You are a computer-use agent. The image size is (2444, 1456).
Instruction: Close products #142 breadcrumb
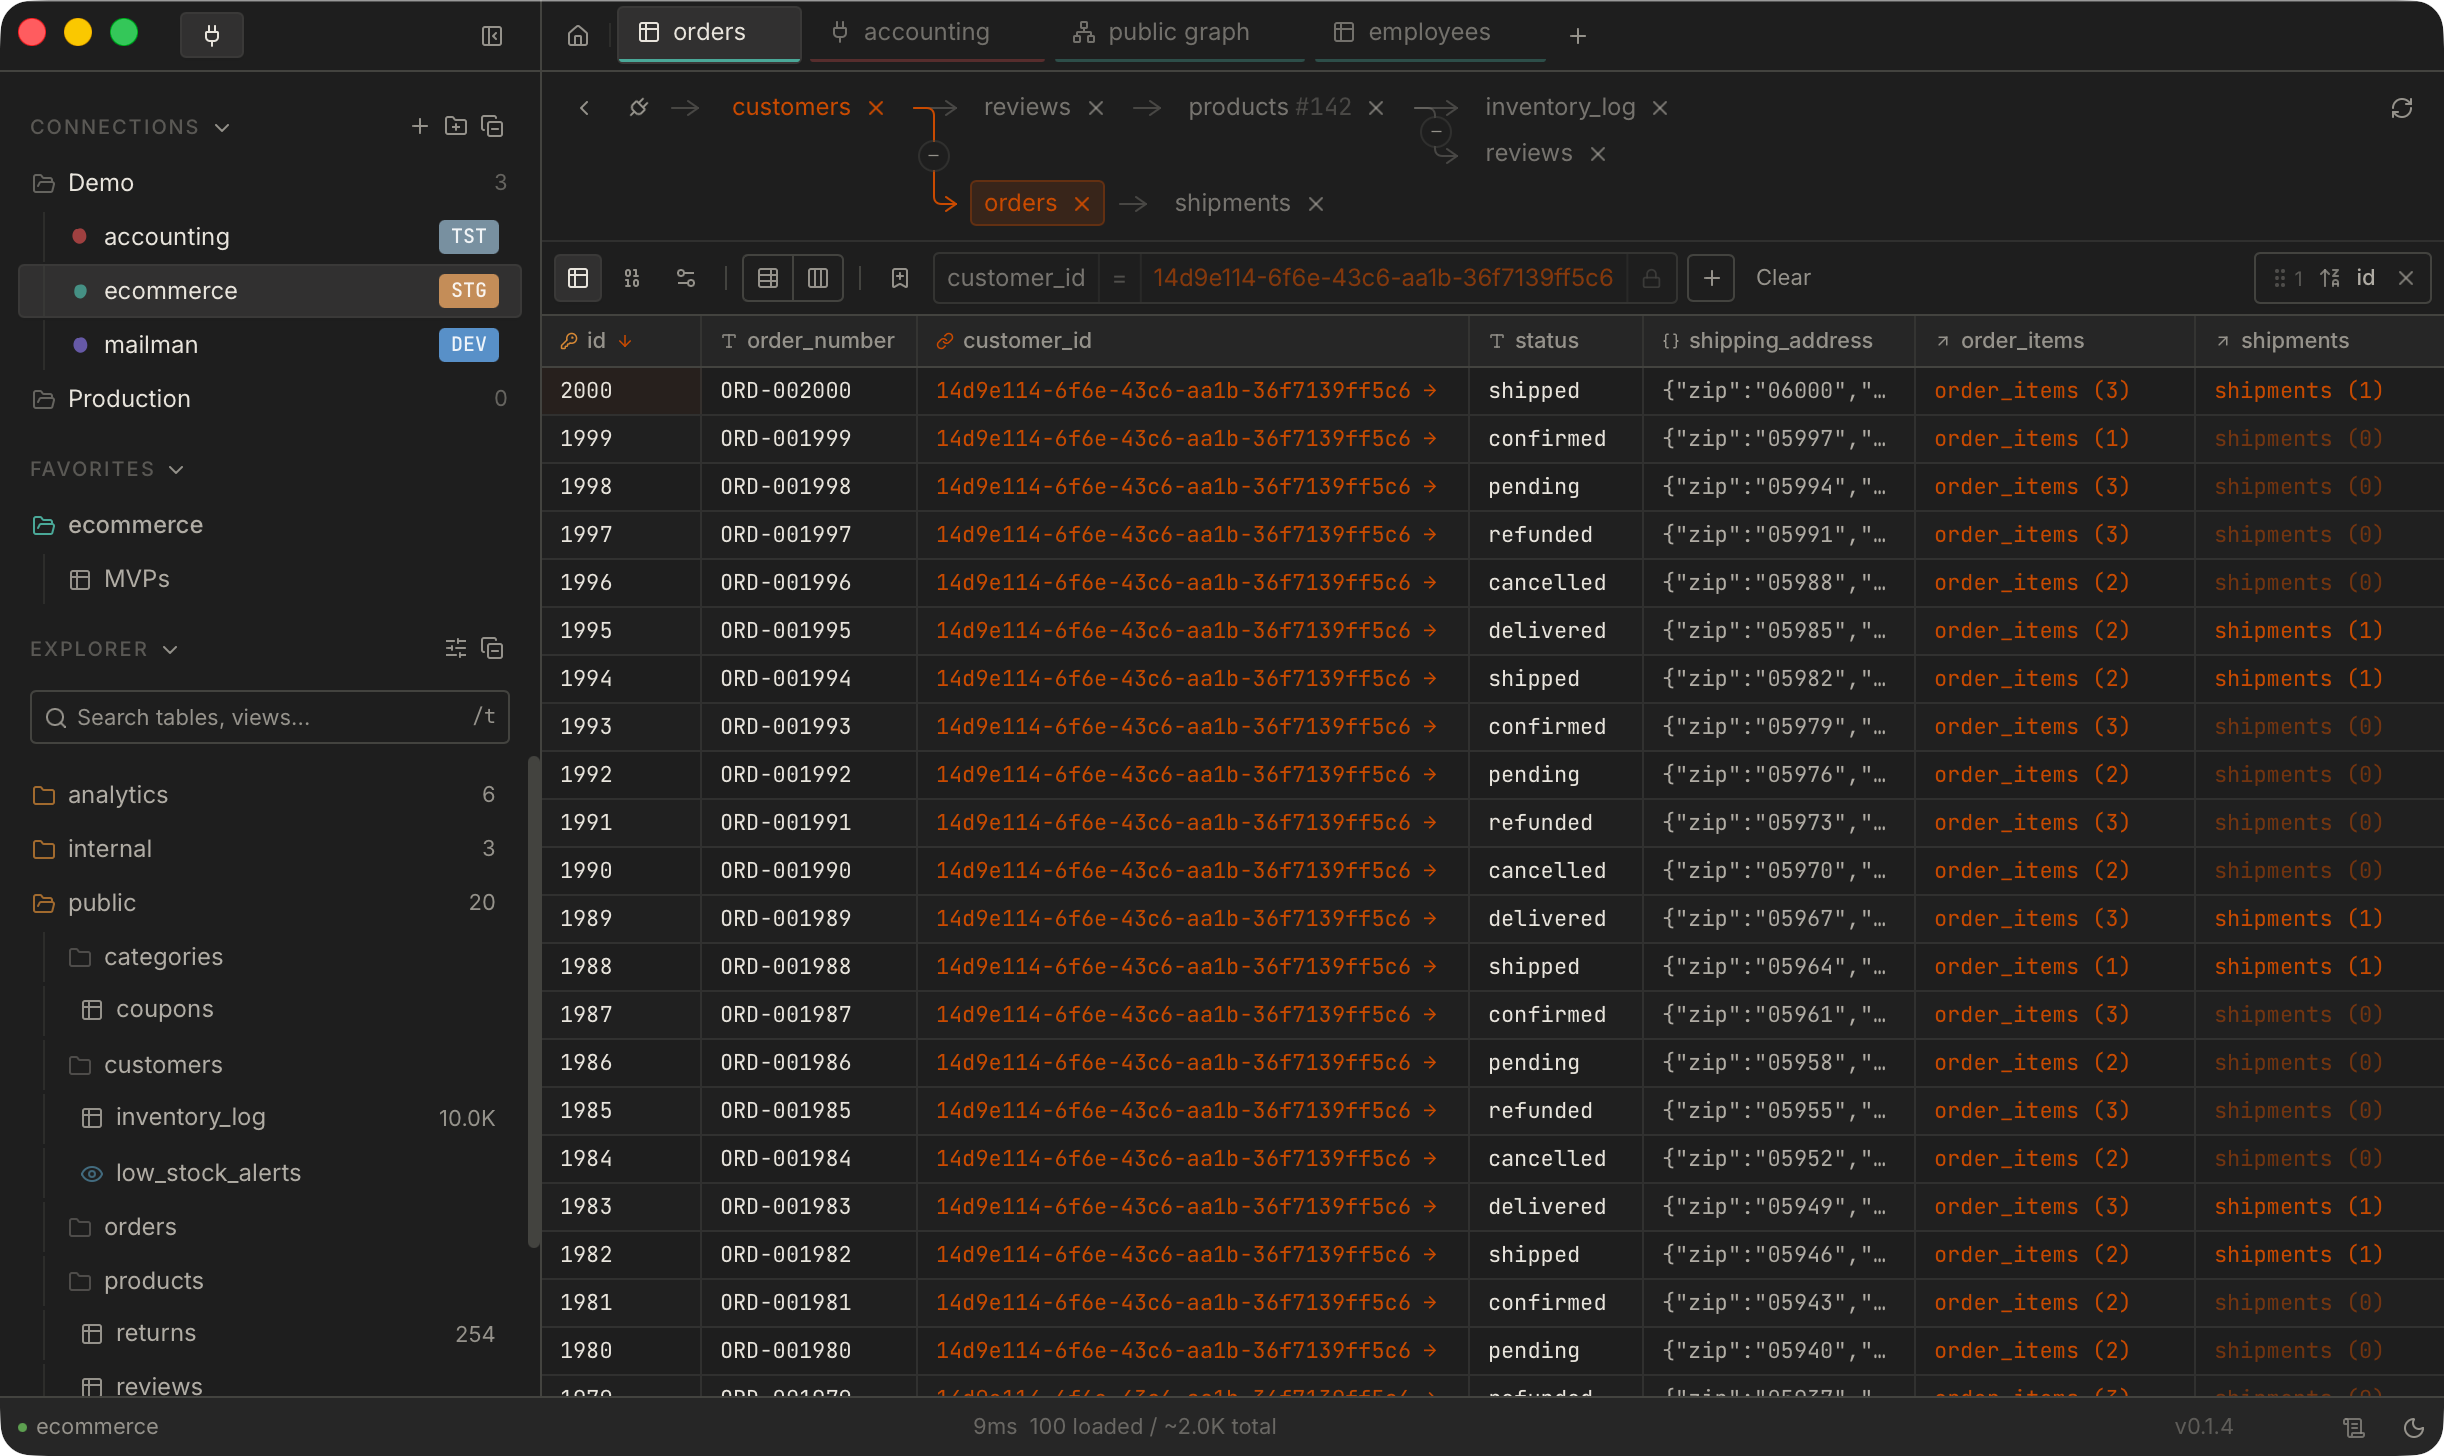coord(1376,108)
